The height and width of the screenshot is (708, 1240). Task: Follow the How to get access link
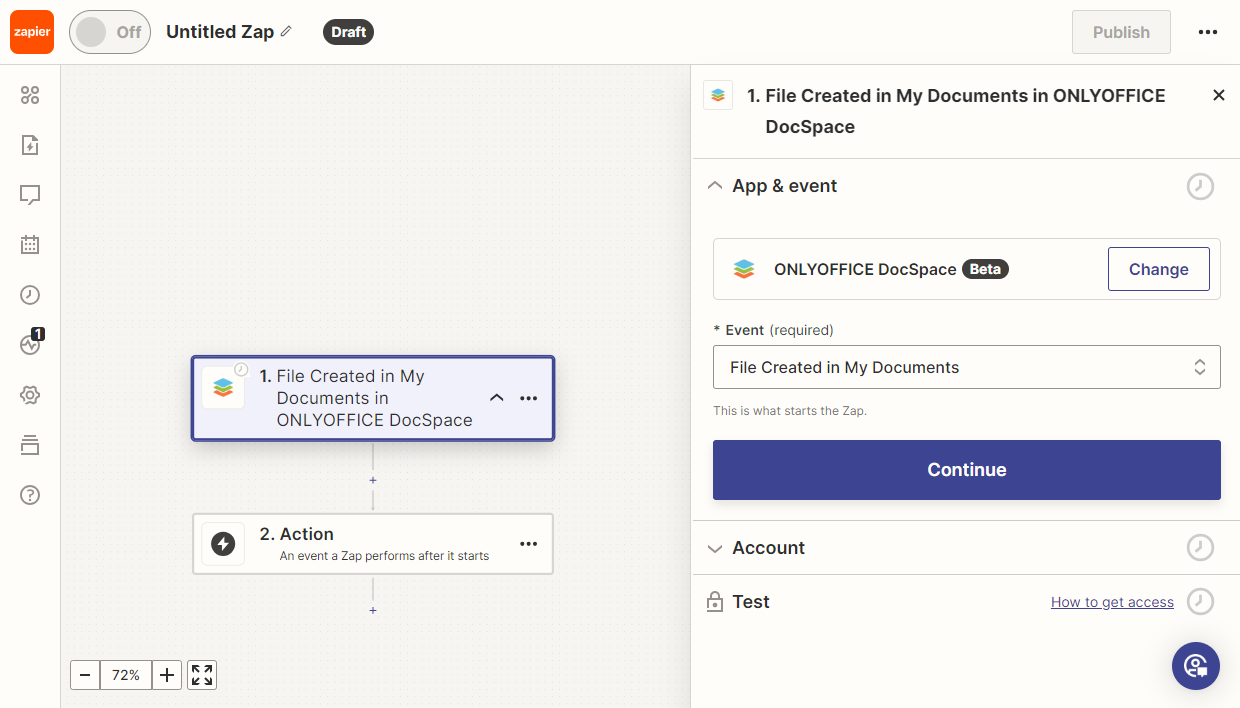pyautogui.click(x=1112, y=602)
